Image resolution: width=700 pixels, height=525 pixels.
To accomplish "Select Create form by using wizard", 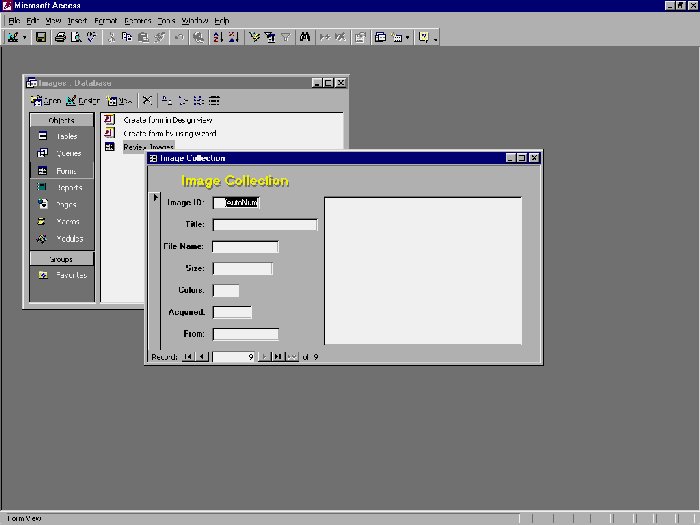I will click(x=169, y=133).
